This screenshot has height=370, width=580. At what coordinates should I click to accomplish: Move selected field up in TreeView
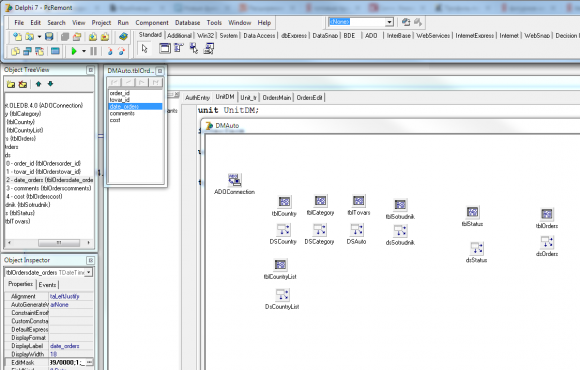(x=38, y=84)
